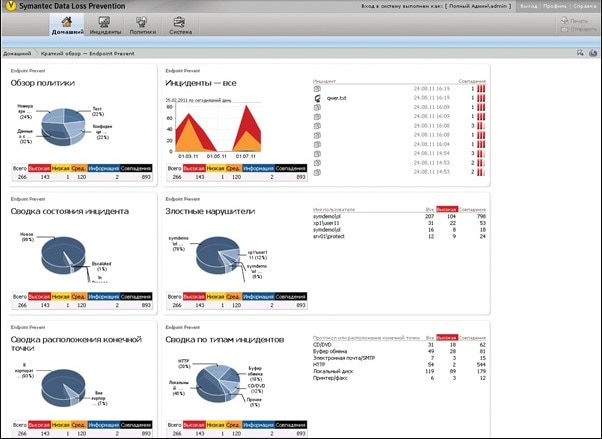The height and width of the screenshot is (439, 602).
Task: Click severity bars in the qwer.txt row
Action: click(x=481, y=98)
